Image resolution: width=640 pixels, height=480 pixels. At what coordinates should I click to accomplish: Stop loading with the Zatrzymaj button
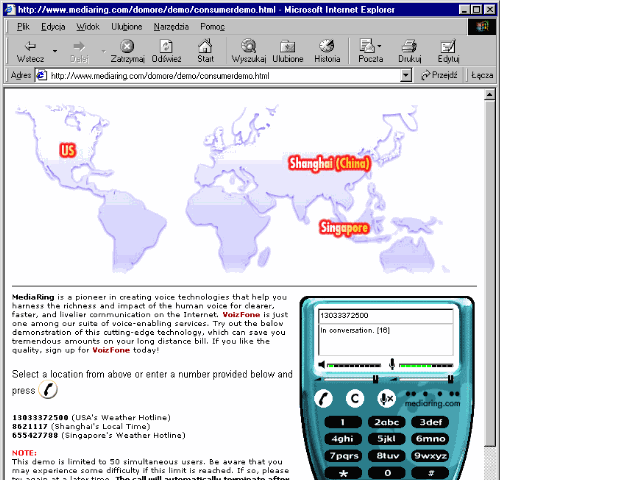127,51
